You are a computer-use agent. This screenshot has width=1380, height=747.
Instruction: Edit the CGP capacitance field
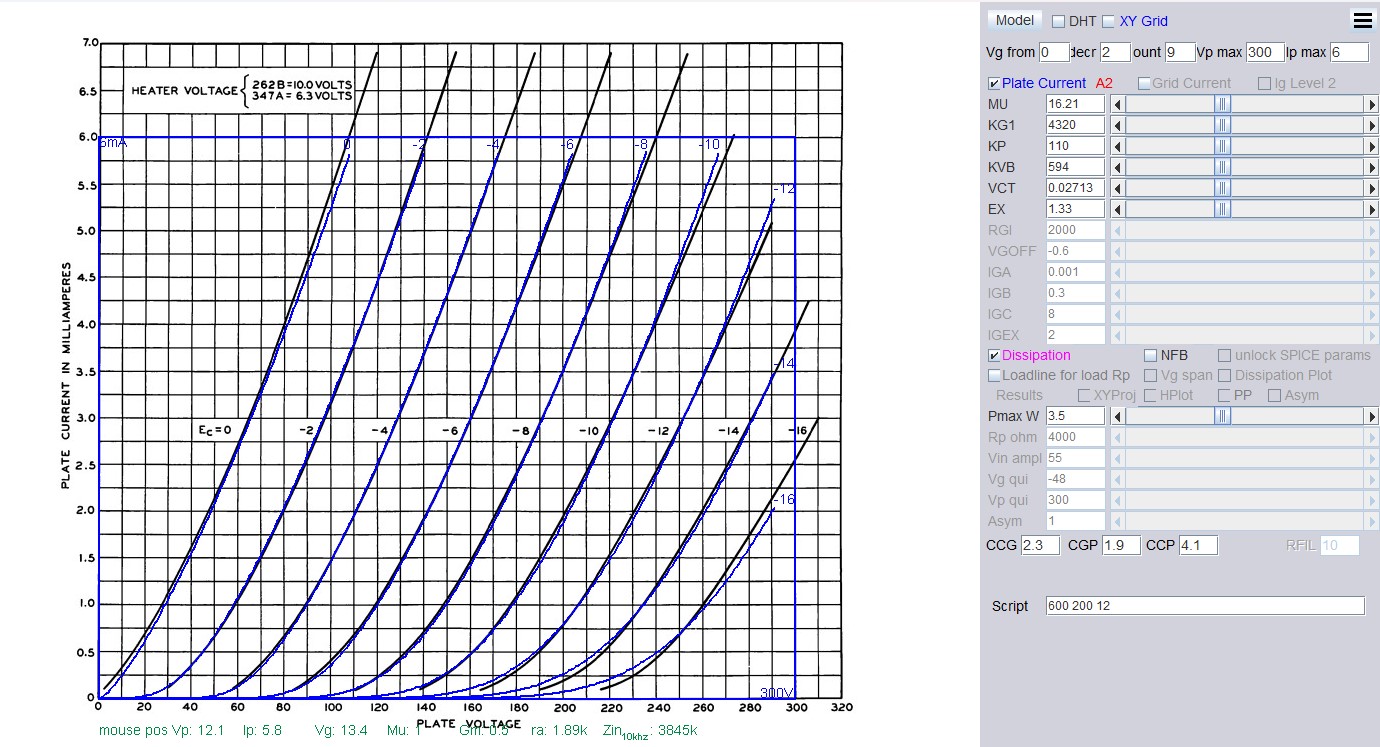point(1121,546)
